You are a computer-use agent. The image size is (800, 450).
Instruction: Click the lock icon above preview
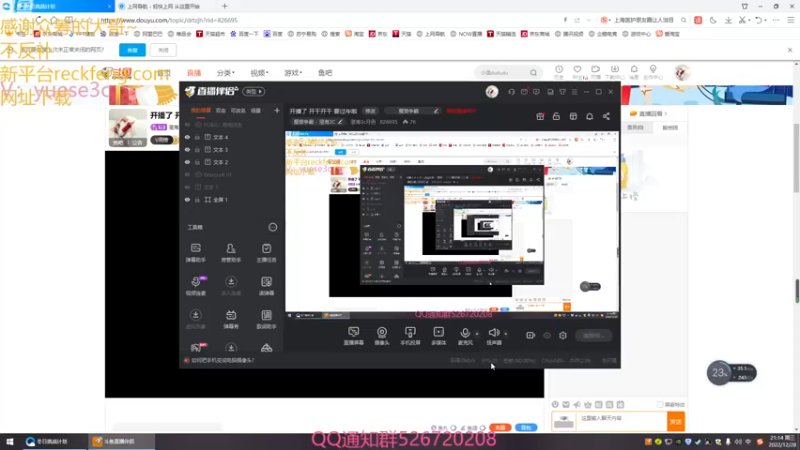[x=556, y=116]
